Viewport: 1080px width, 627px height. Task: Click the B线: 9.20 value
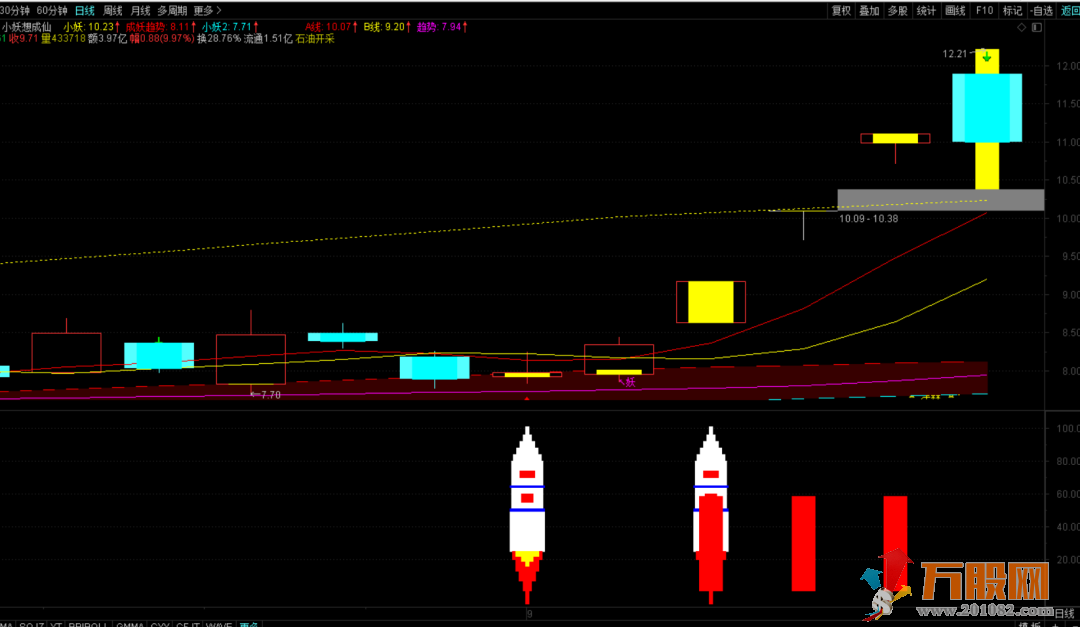(387, 27)
